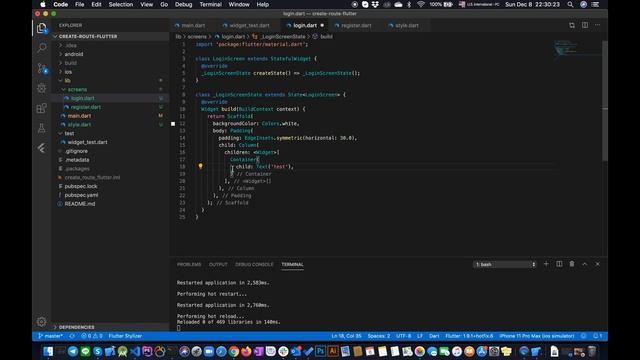The image size is (640, 360).
Task: Open the Extensions view
Action: pyautogui.click(x=42, y=108)
